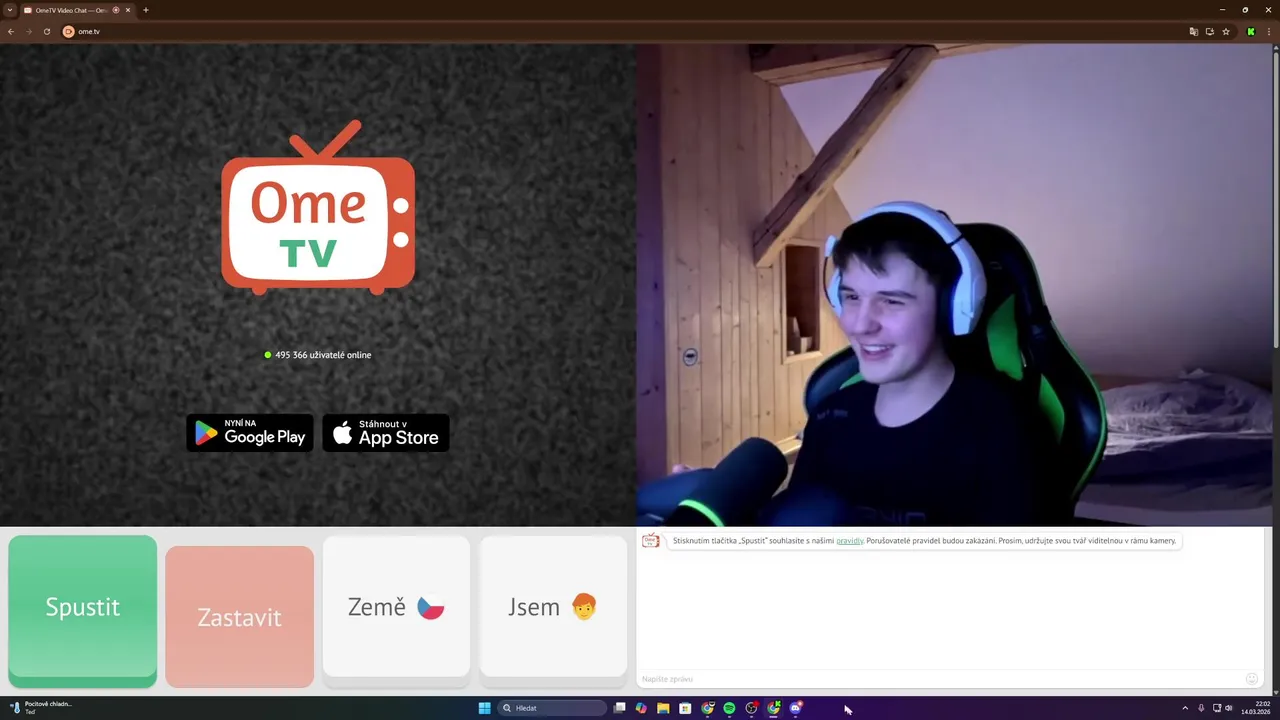Image resolution: width=1280 pixels, height=720 pixels.
Task: Bookmark this page with the star
Action: (x=1226, y=31)
